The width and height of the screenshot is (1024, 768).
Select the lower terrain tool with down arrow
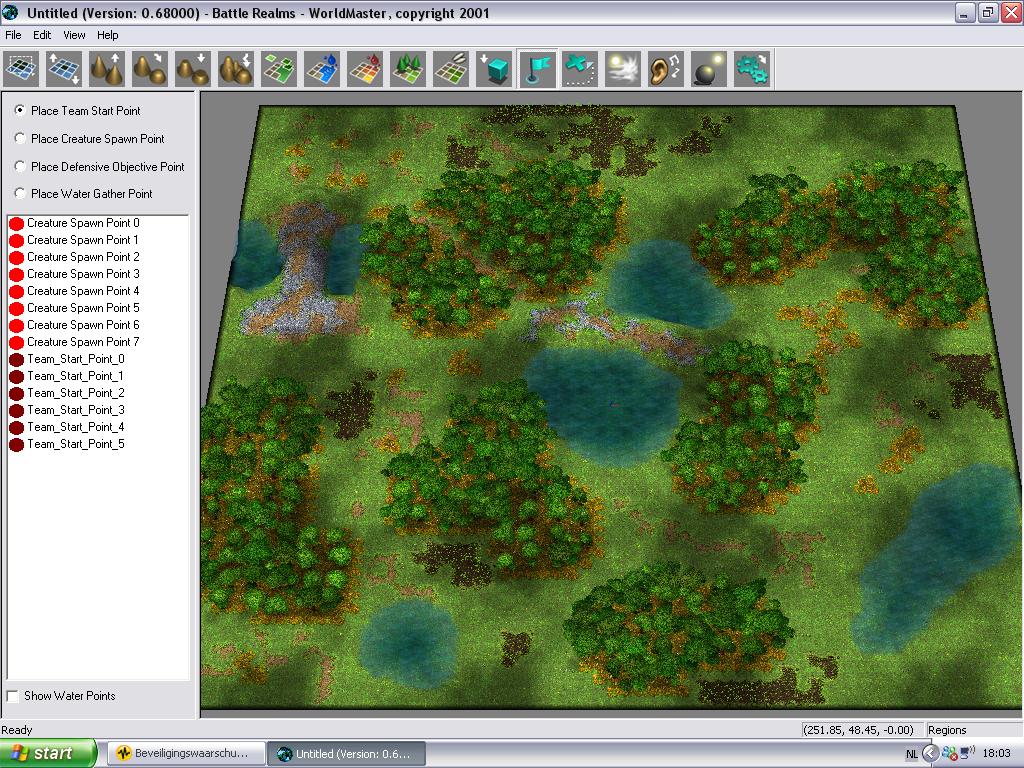pyautogui.click(x=193, y=69)
